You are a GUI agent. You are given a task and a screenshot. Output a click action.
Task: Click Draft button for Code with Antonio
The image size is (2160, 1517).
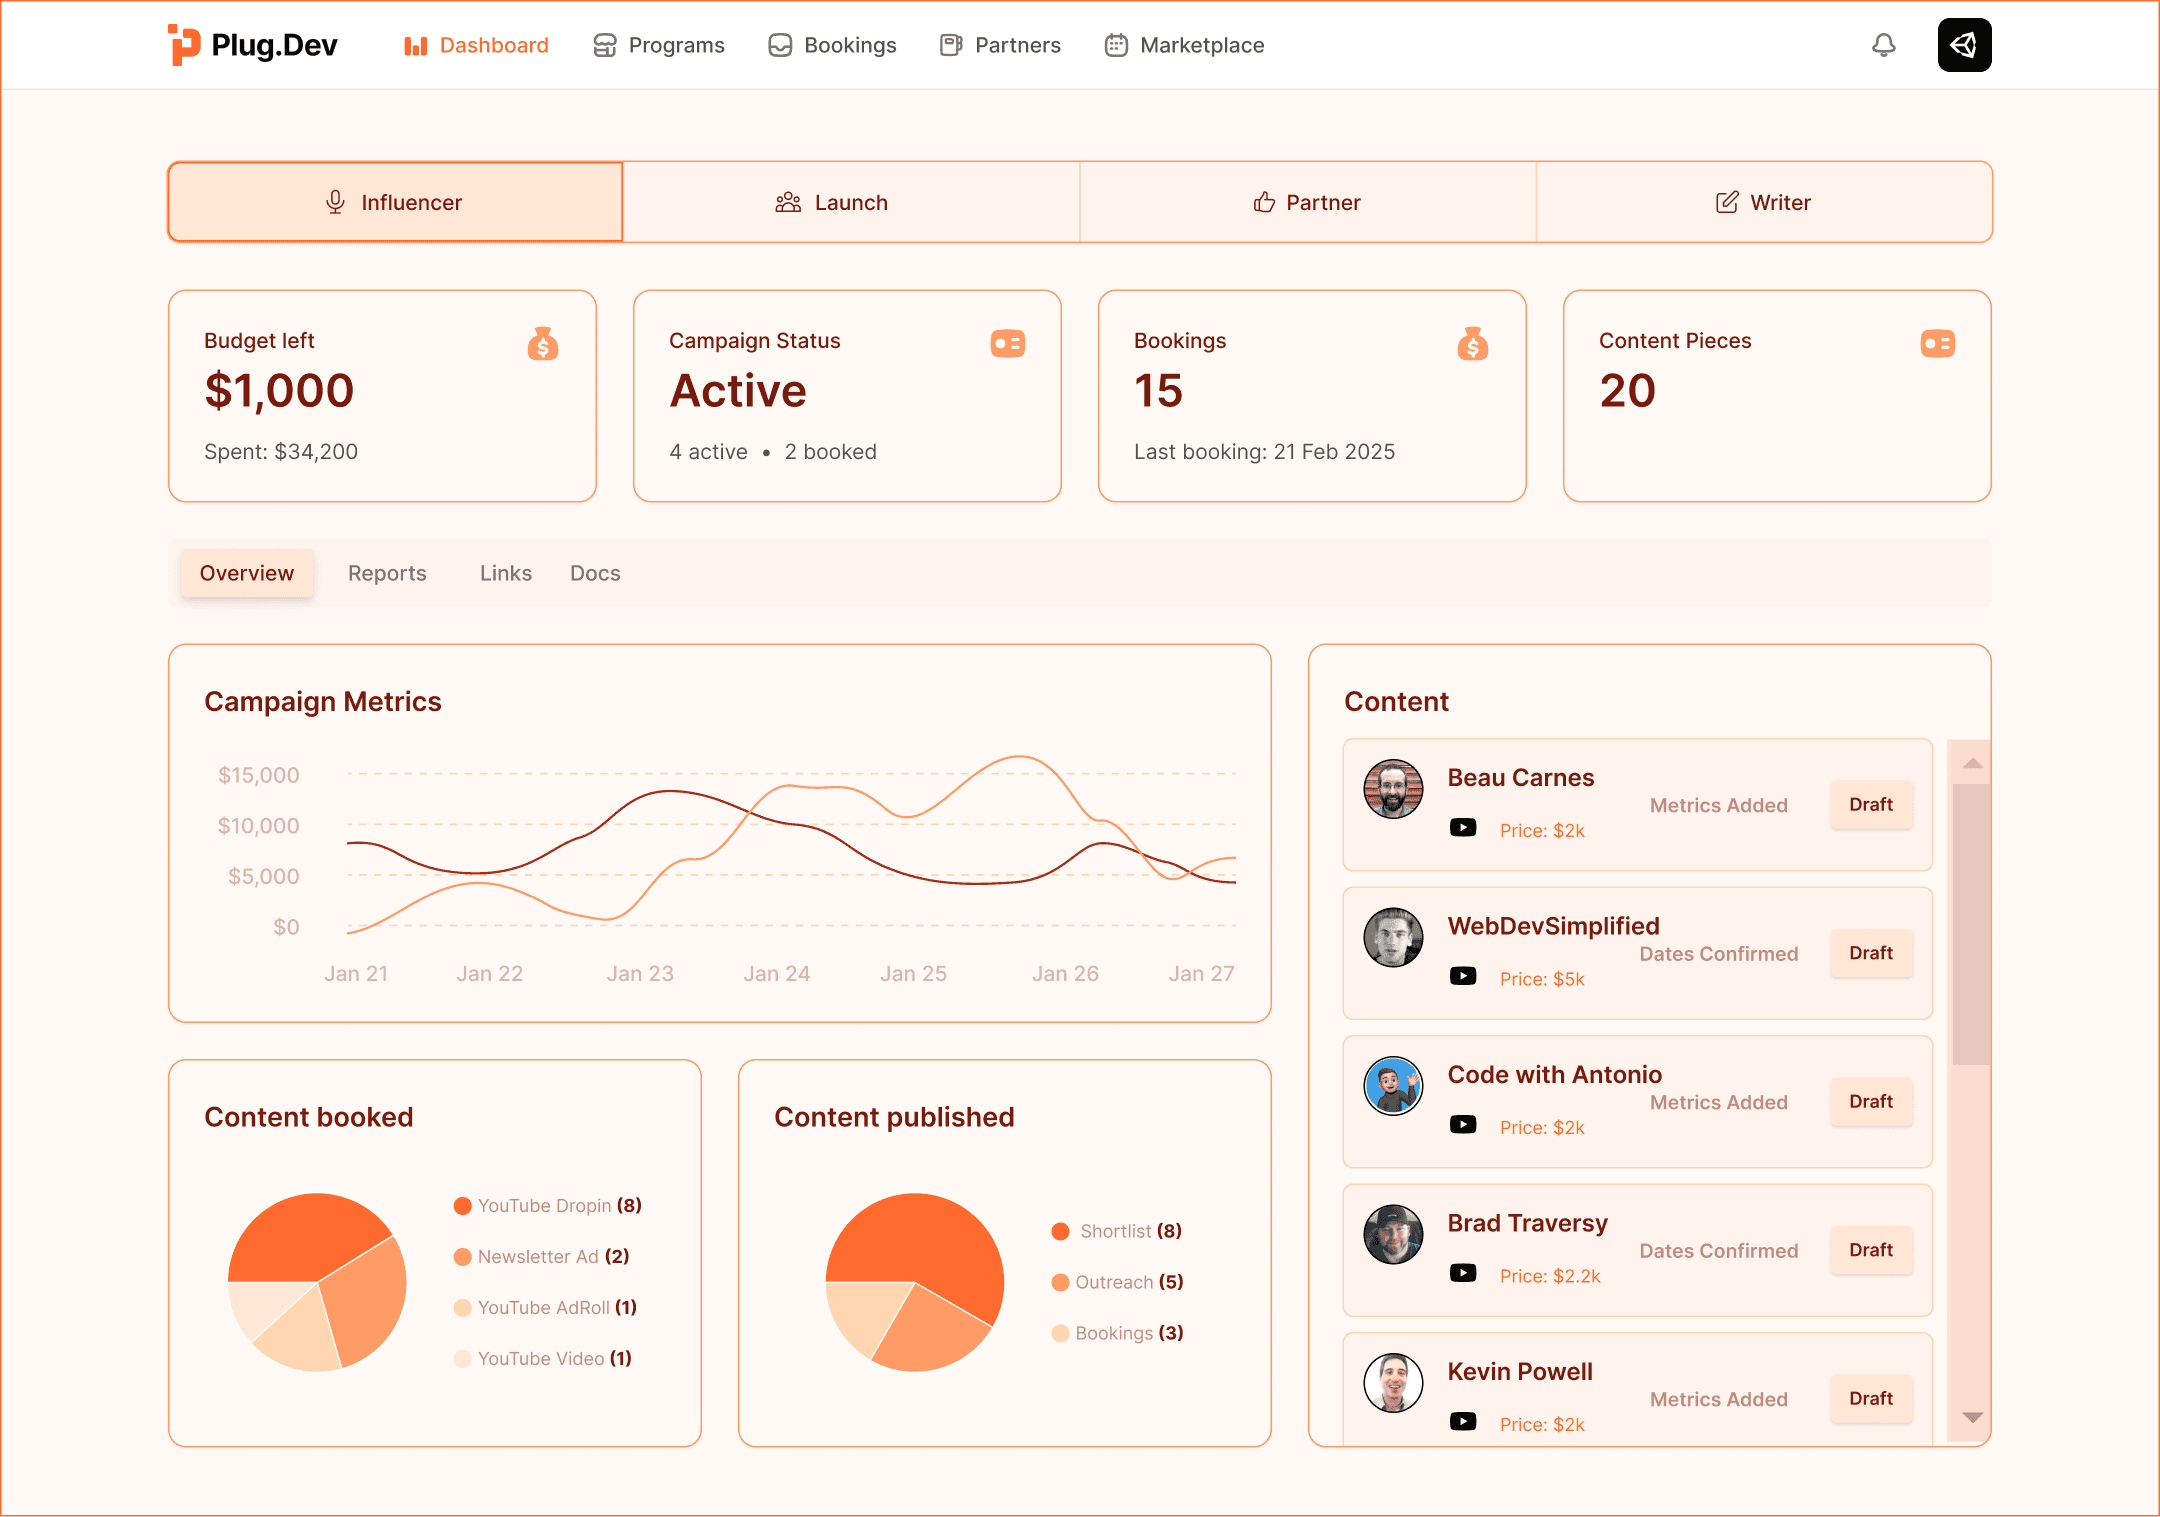click(1870, 1101)
